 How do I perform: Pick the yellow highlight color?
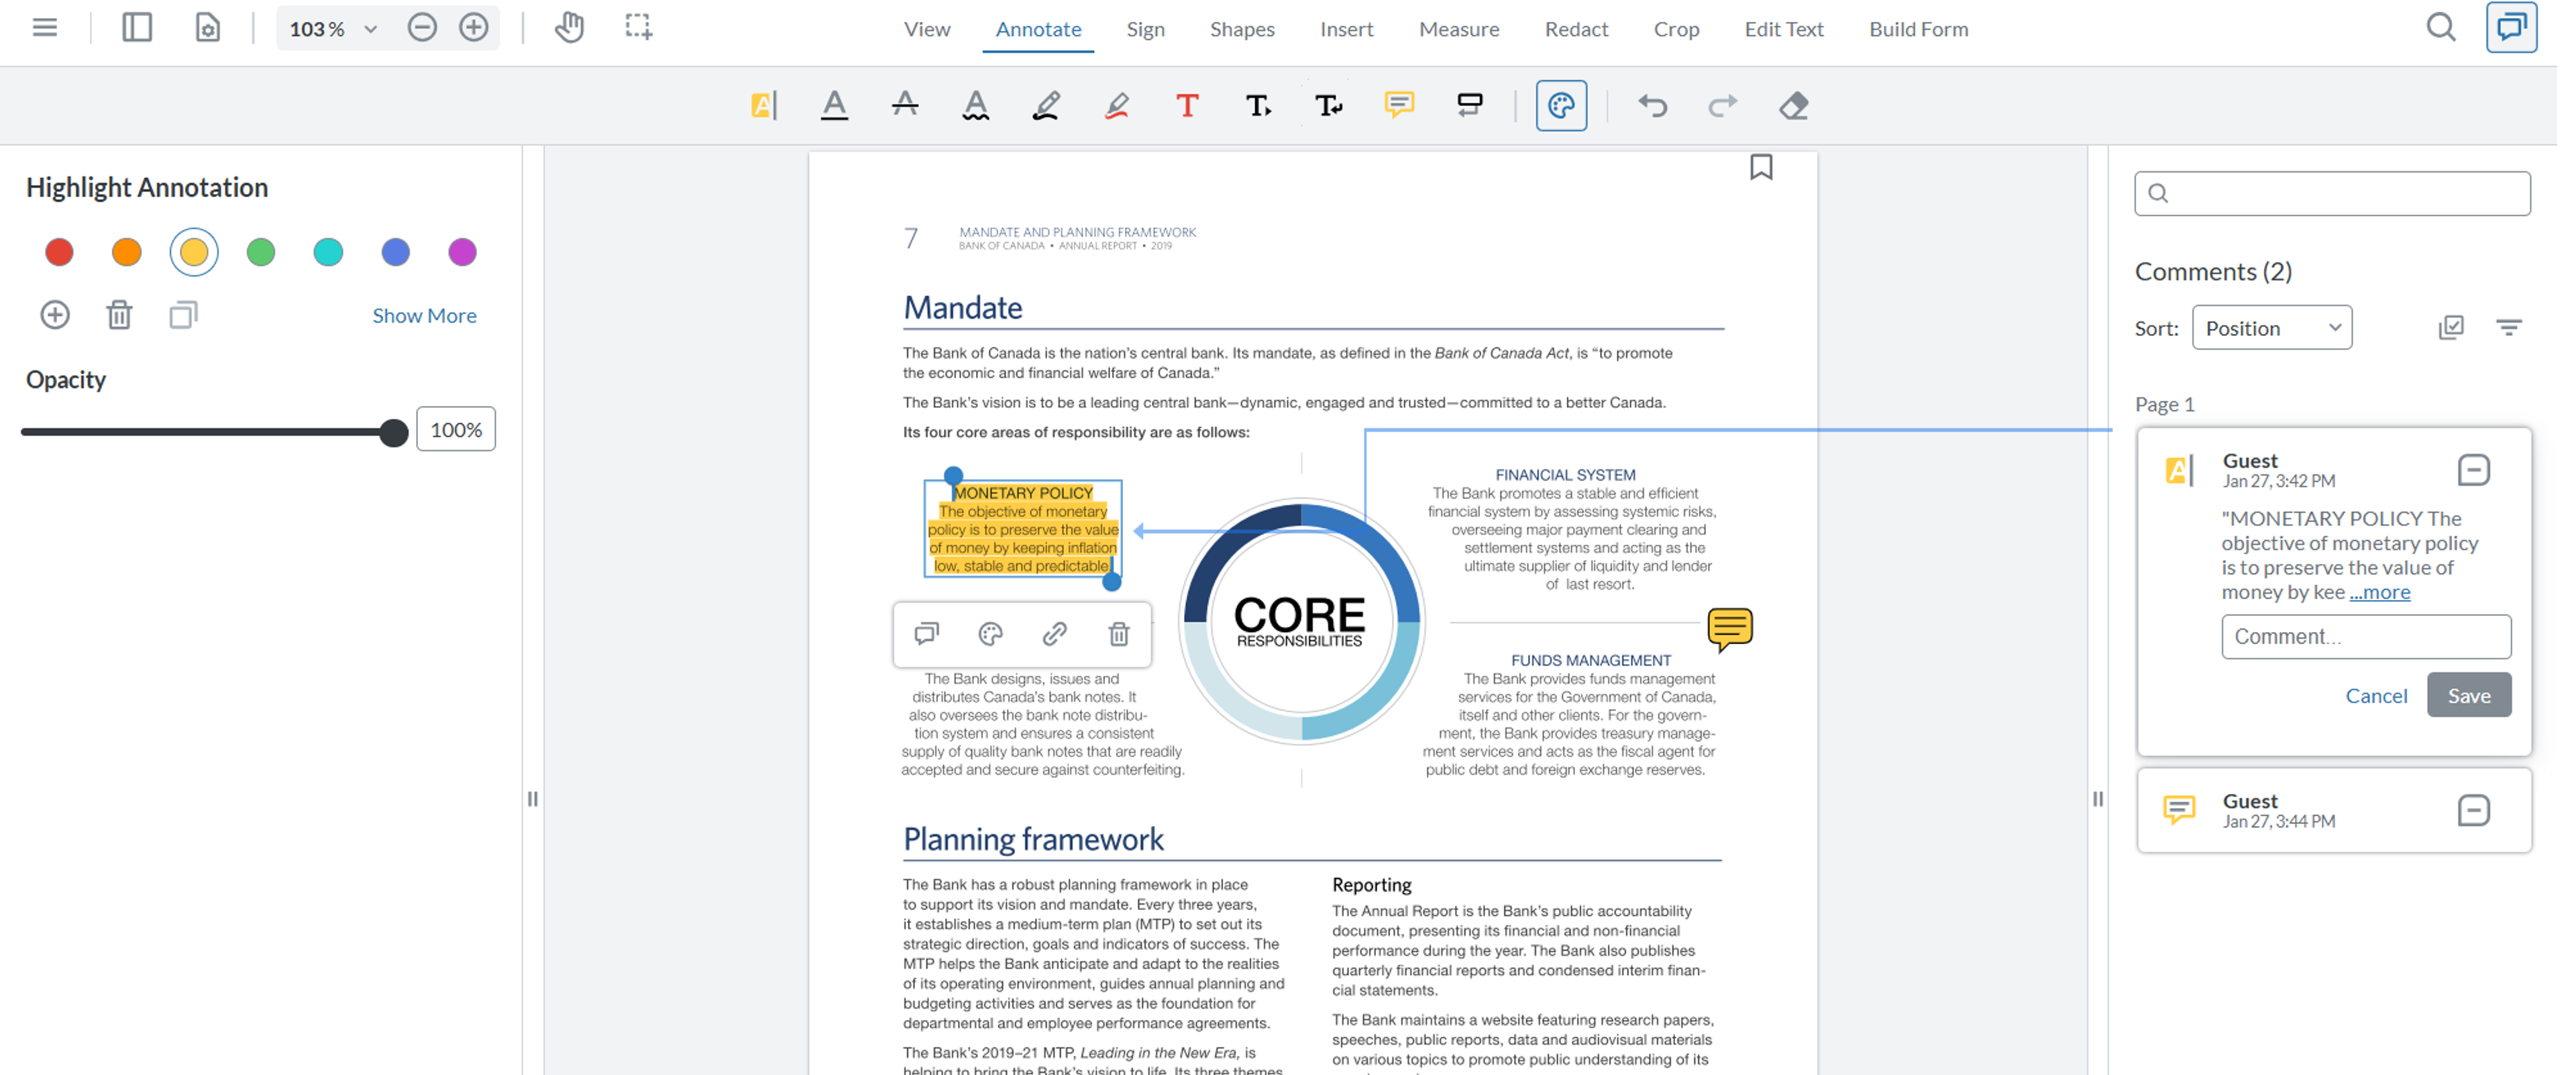click(194, 252)
